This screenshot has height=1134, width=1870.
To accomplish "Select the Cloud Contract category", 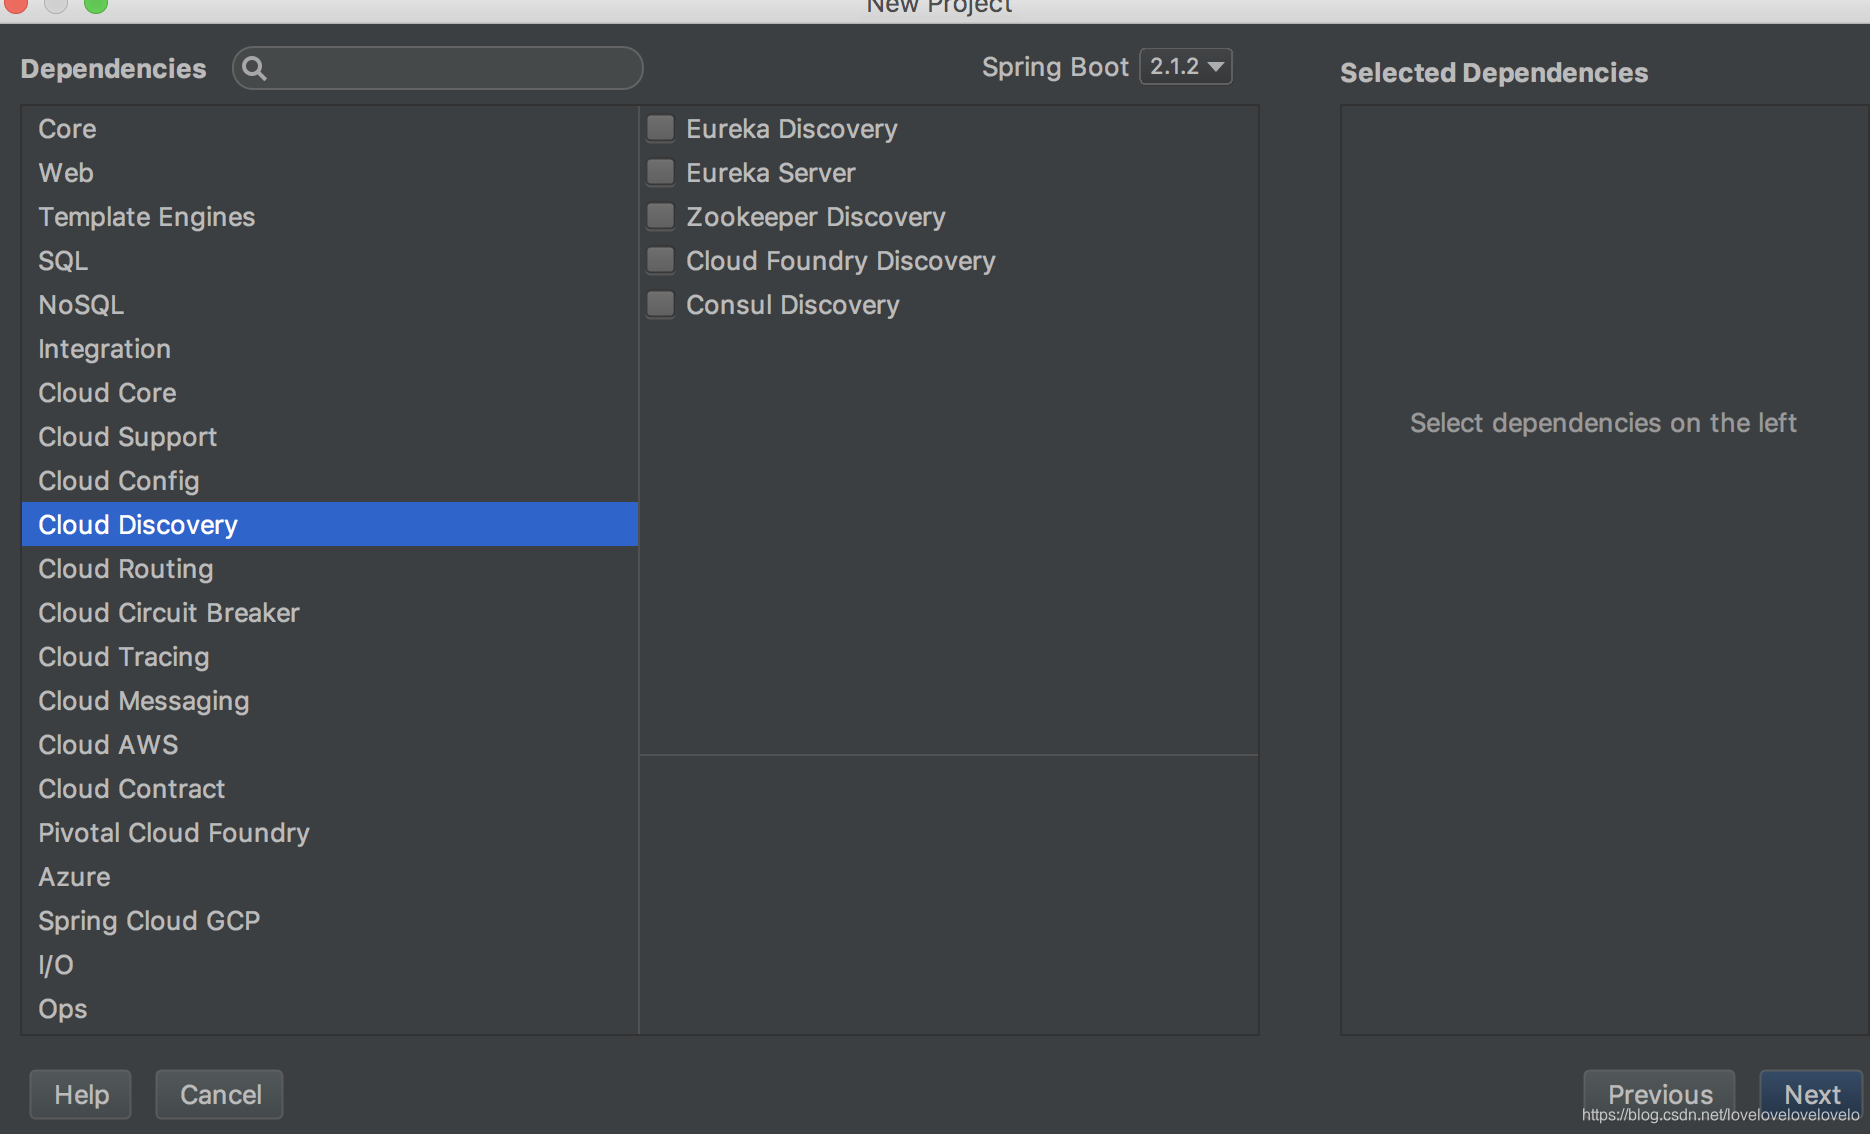I will (330, 789).
